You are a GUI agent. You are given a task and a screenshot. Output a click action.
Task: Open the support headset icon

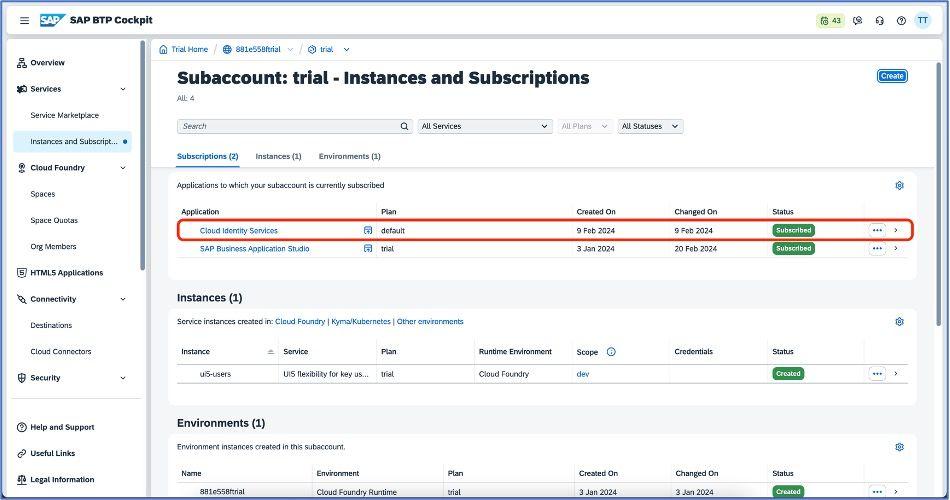(x=880, y=21)
